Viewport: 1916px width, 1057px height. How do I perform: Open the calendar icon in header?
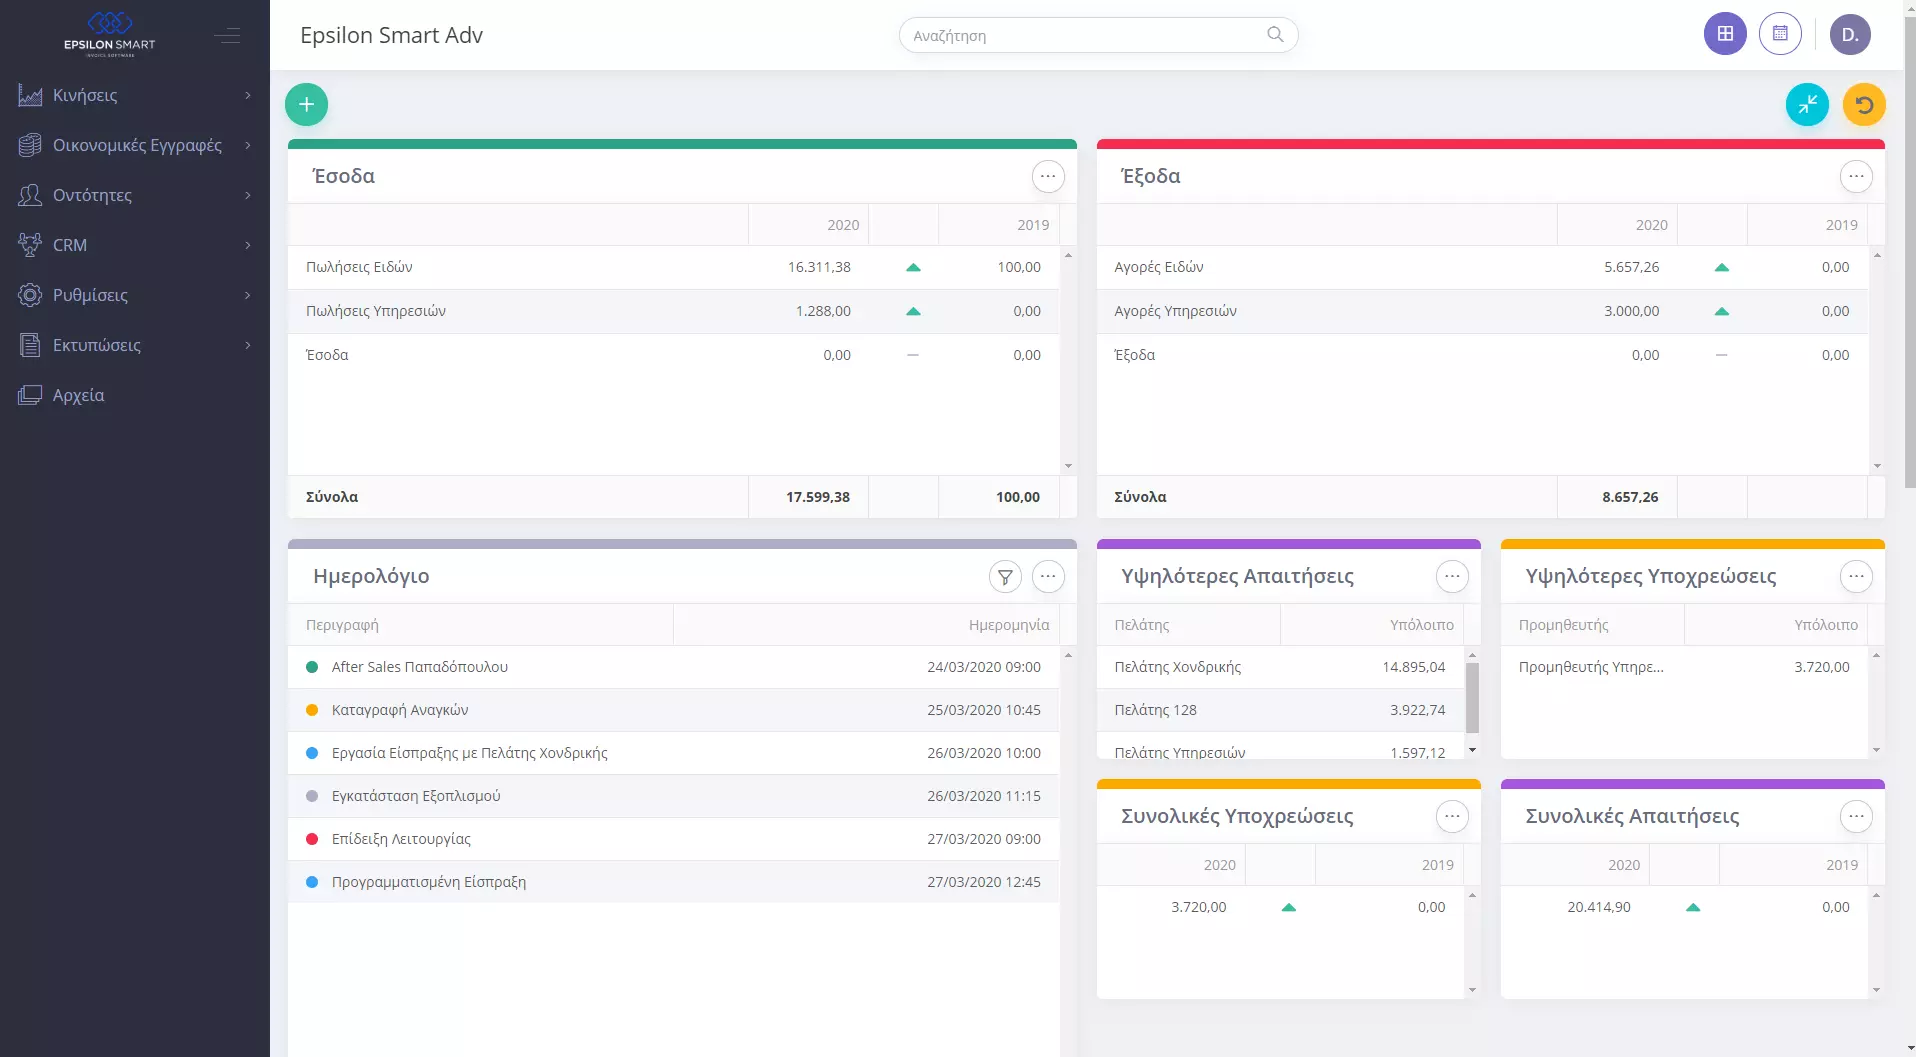tap(1780, 34)
